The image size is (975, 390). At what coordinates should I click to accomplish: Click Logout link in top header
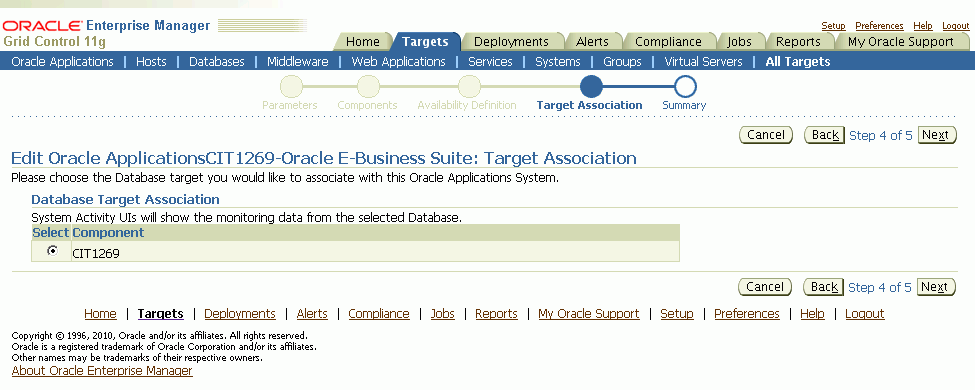coord(956,26)
